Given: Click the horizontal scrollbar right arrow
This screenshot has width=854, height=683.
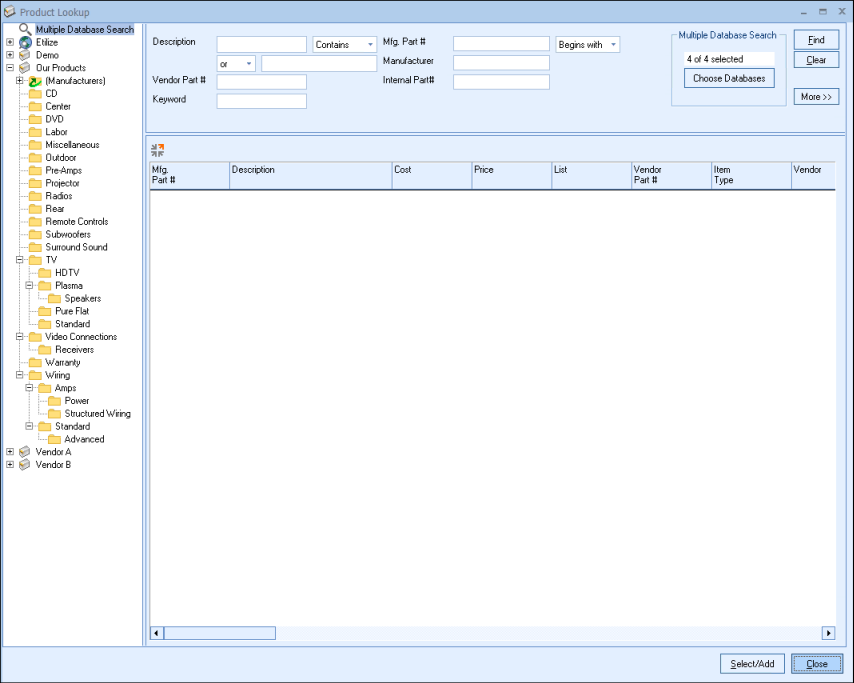Looking at the screenshot, I should coord(828,633).
